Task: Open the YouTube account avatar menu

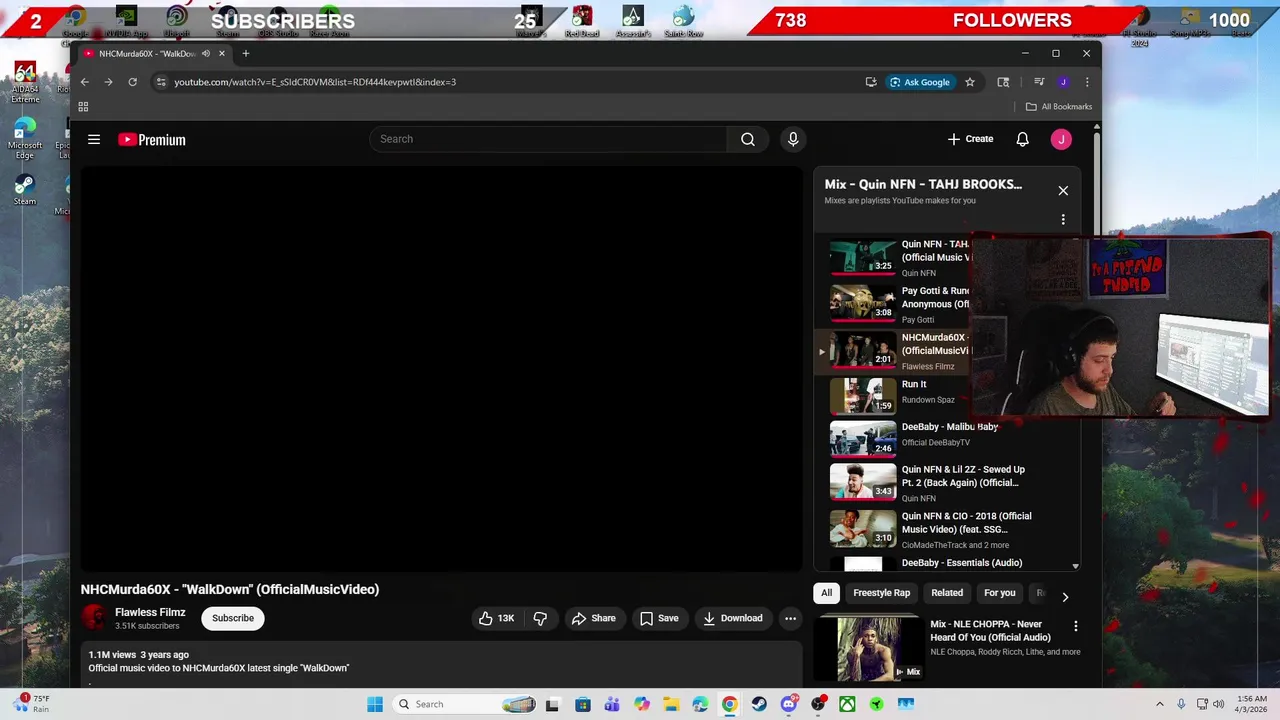Action: 1061,139
